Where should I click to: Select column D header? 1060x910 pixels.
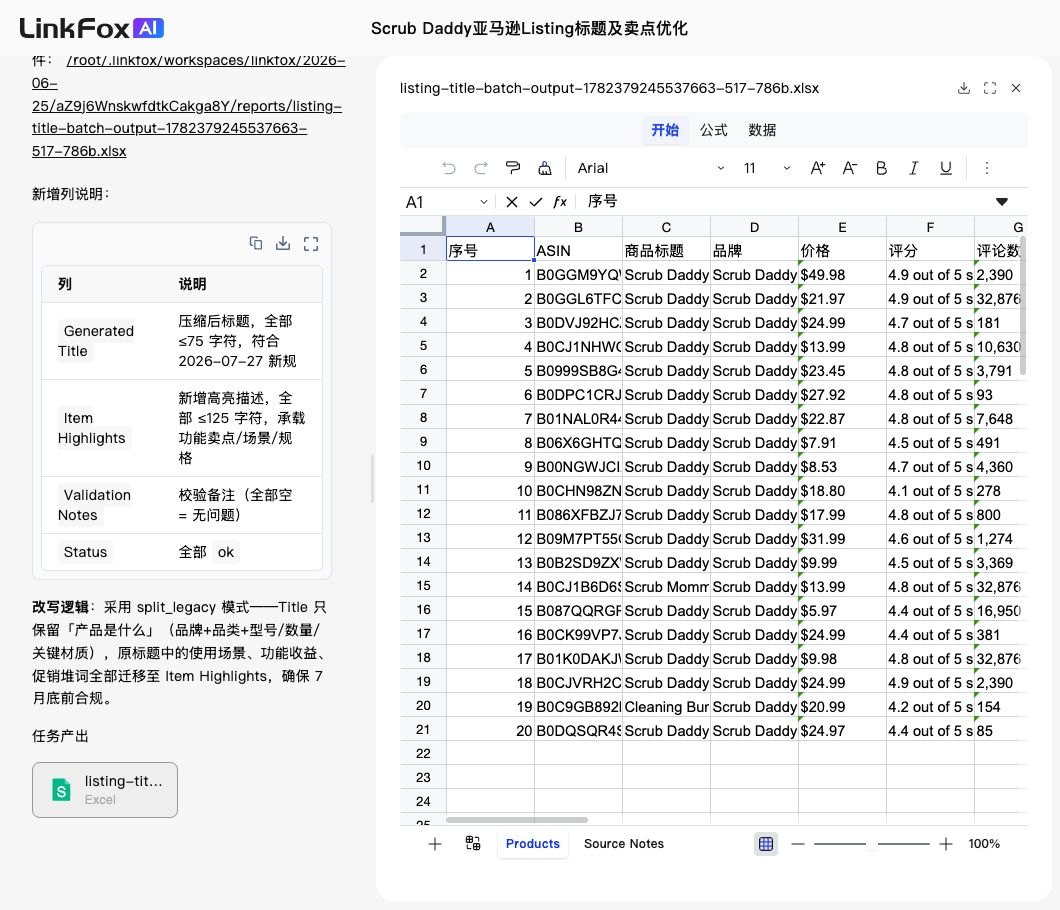[x=754, y=227]
